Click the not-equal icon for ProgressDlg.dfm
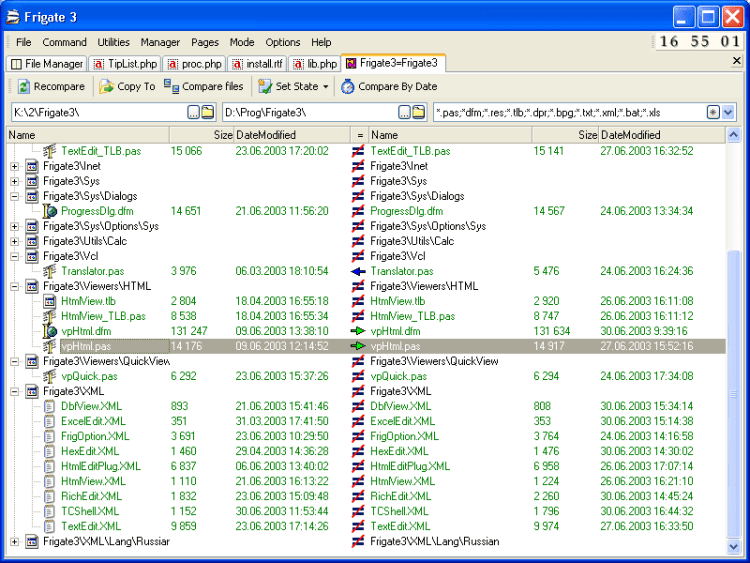 358,211
